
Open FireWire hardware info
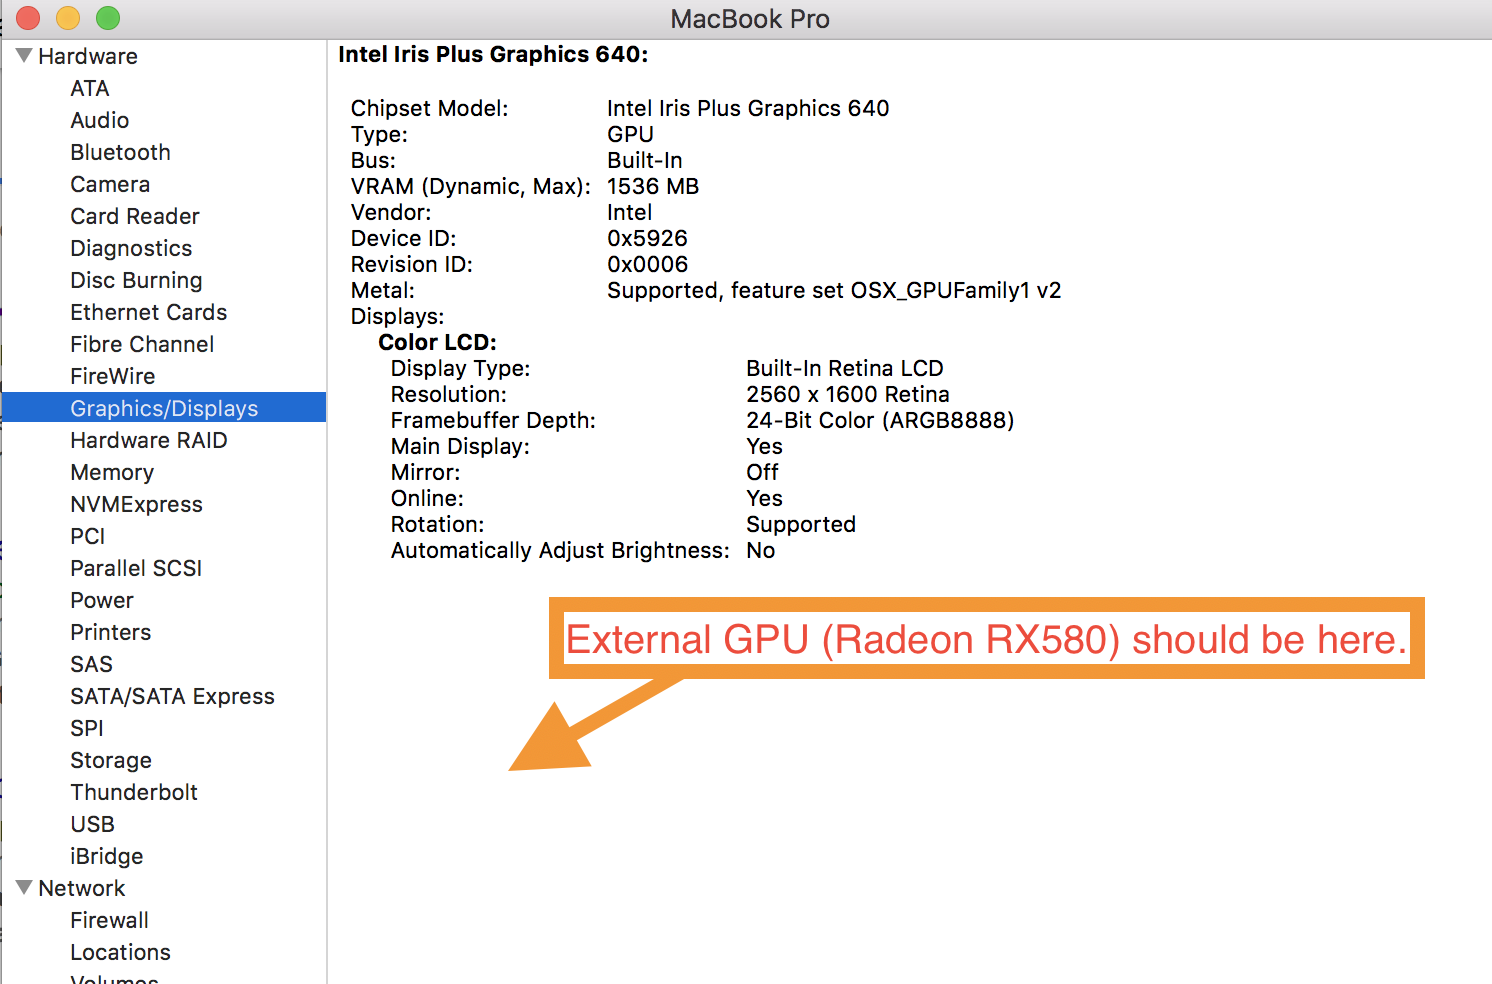pos(113,376)
